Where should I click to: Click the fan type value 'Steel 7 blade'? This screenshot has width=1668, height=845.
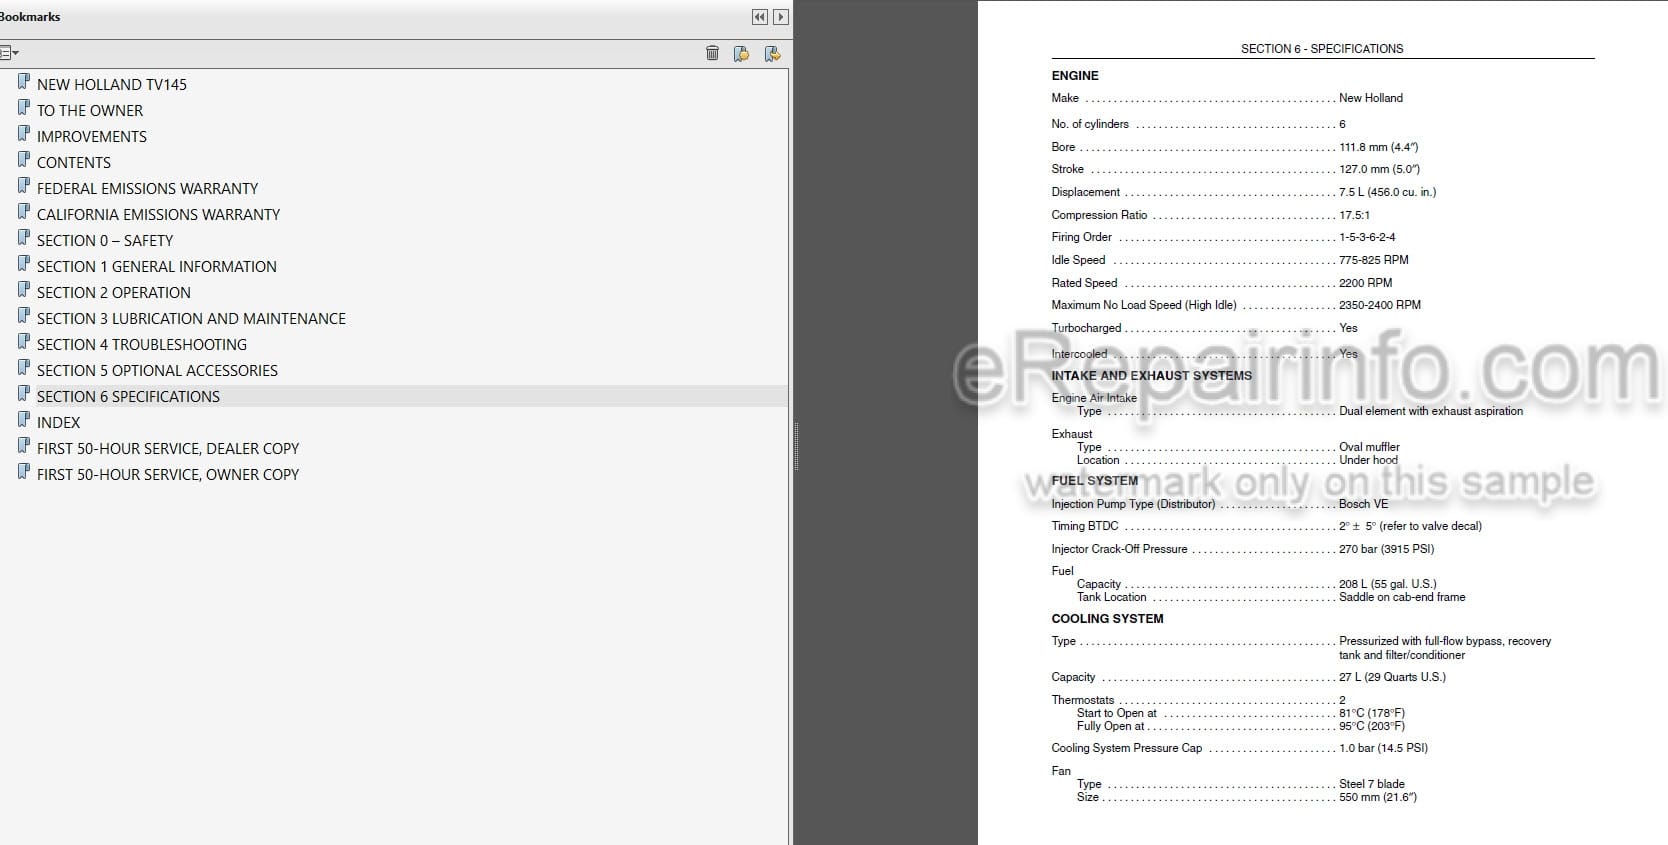coord(1372,784)
